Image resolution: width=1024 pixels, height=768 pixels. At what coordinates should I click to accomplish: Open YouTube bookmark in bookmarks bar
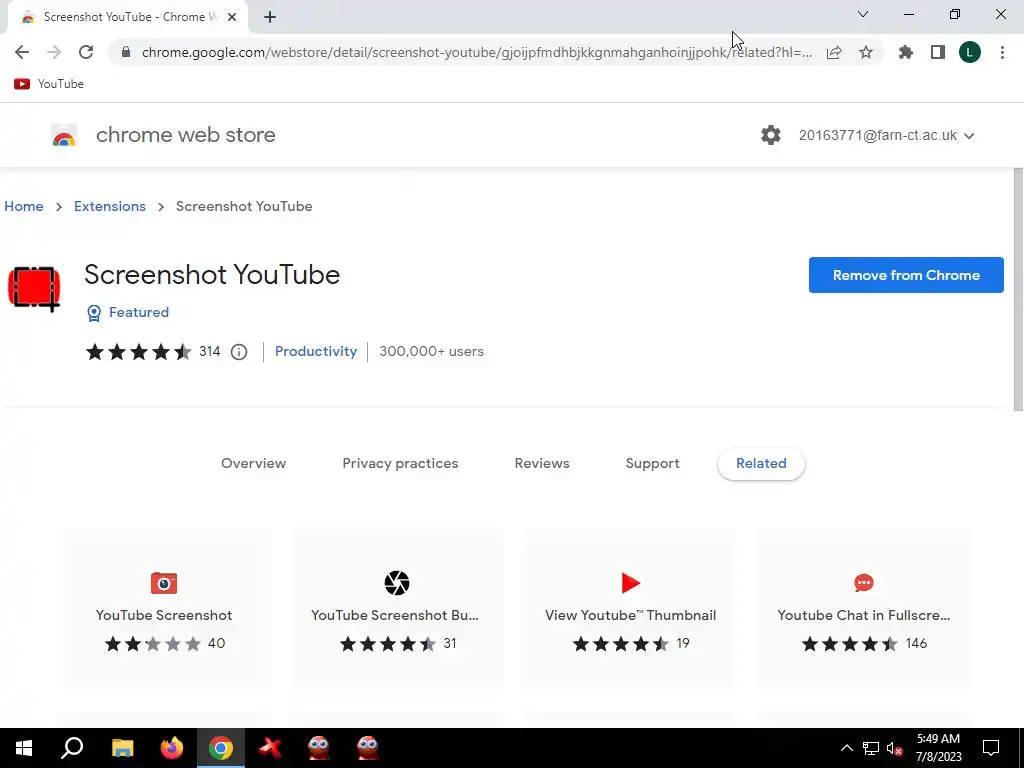tap(49, 84)
